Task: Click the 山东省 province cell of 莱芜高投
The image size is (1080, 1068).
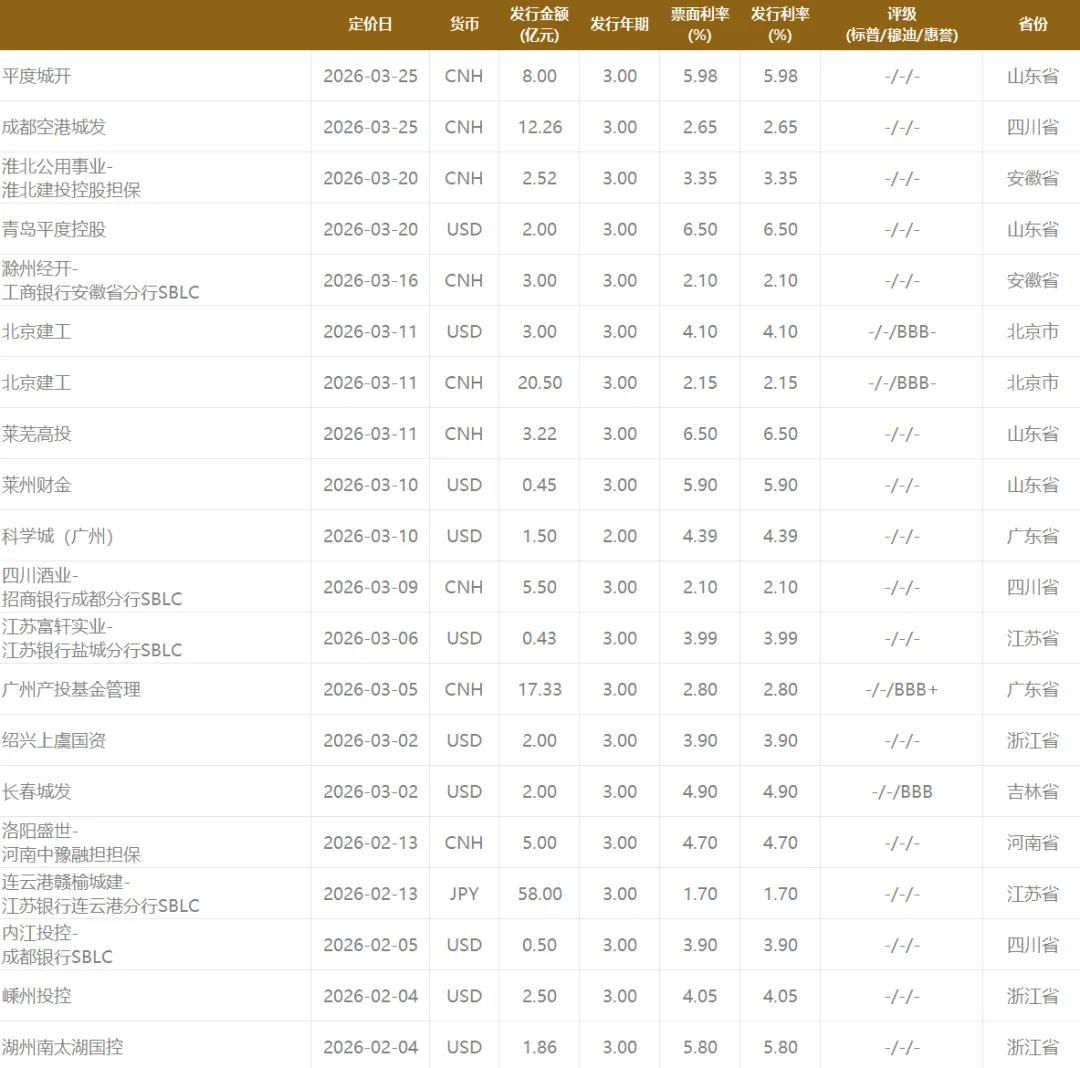Action: point(1033,433)
